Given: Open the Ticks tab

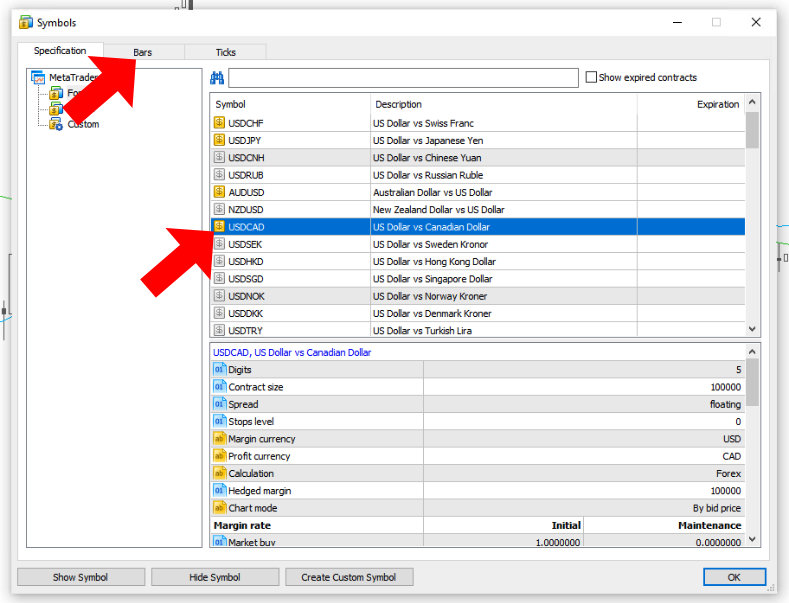Looking at the screenshot, I should pos(226,52).
